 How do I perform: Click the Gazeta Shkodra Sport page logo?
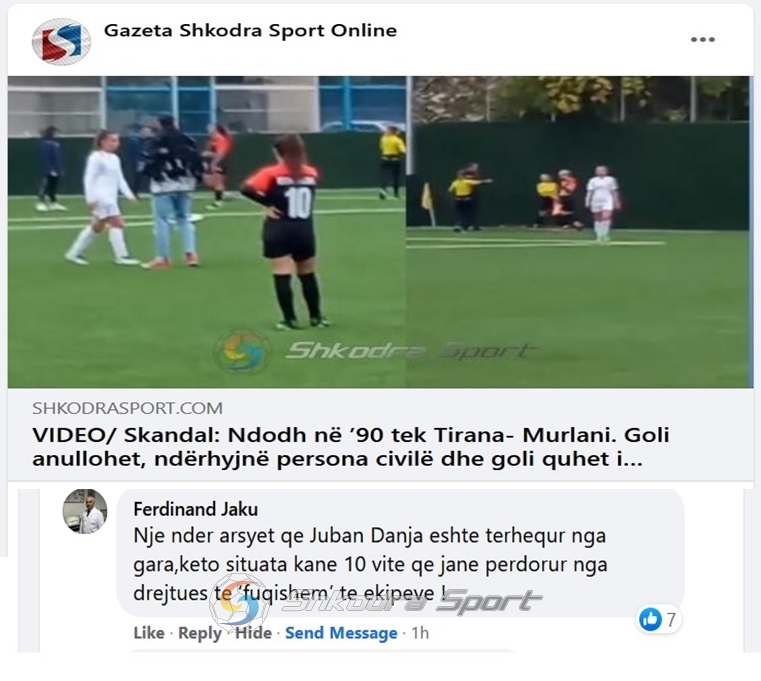(x=61, y=42)
